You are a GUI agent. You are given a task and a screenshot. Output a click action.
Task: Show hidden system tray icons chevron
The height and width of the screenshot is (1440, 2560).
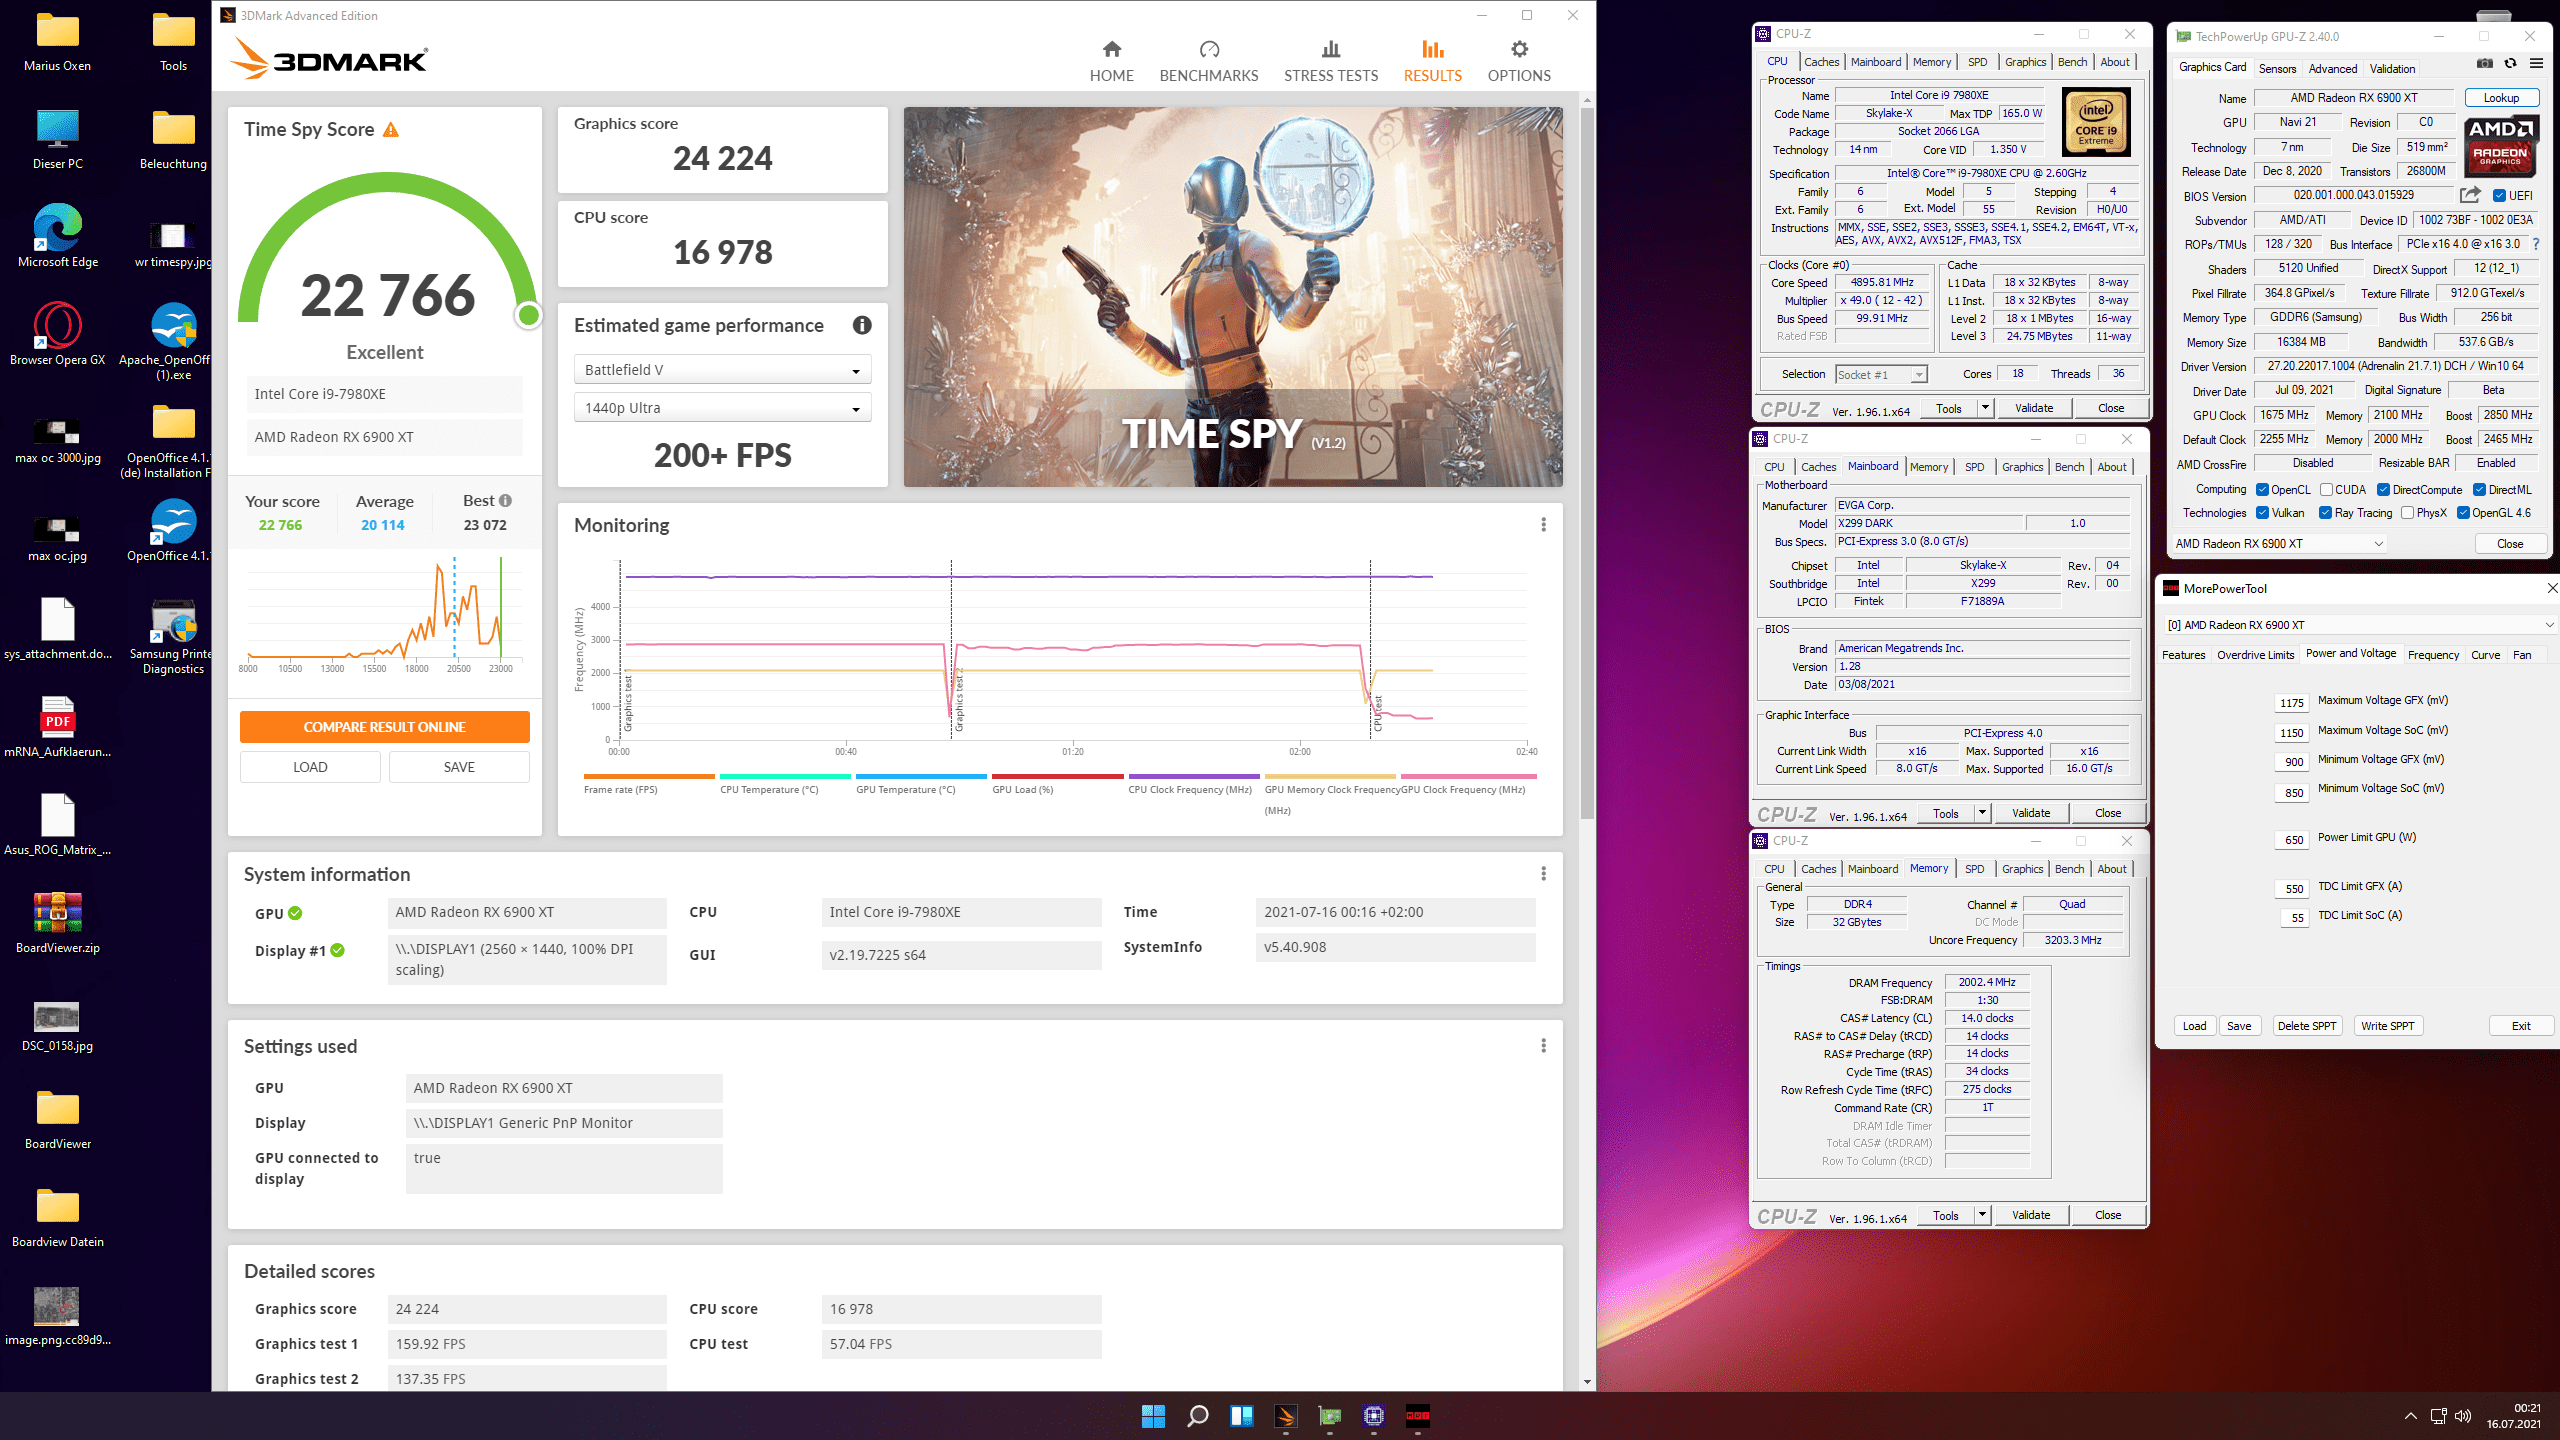pyautogui.click(x=2410, y=1416)
